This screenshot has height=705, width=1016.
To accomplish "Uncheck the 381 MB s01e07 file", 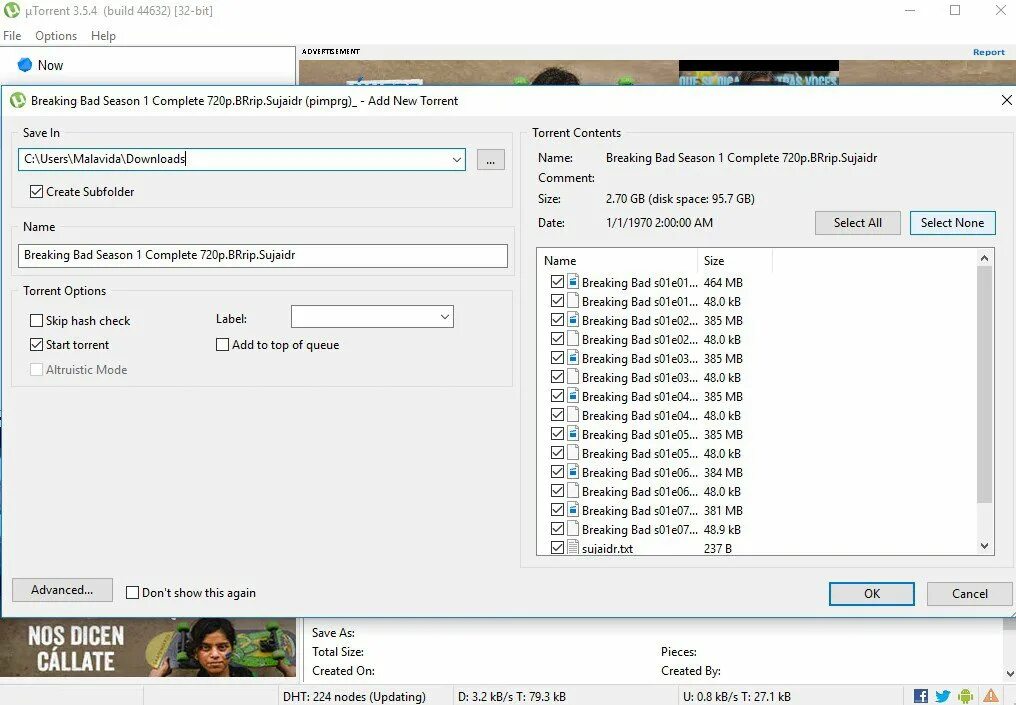I will (x=557, y=510).
